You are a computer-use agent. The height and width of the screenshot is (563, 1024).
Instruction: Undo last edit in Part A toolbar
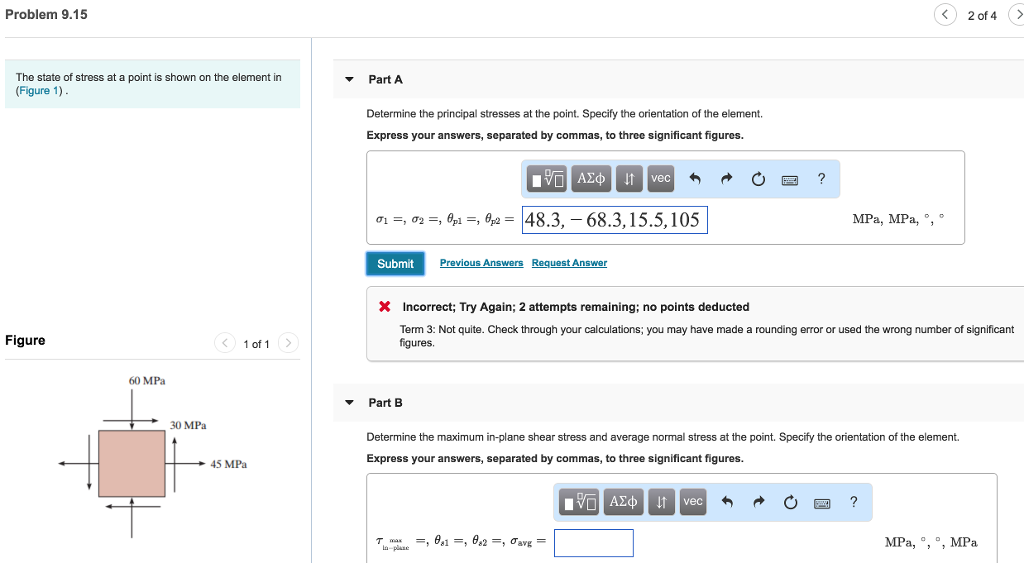coord(695,178)
